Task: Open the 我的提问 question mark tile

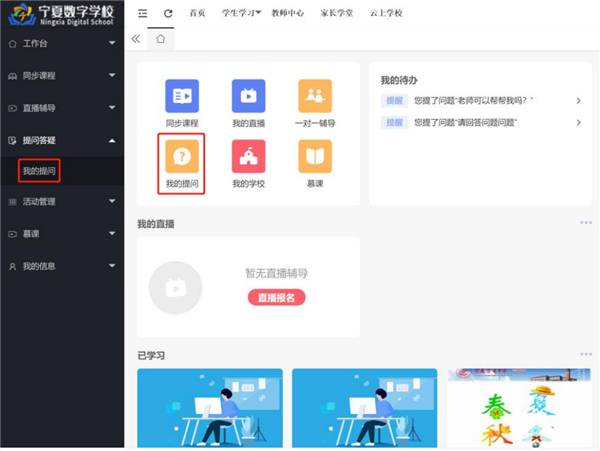Action: (x=182, y=156)
